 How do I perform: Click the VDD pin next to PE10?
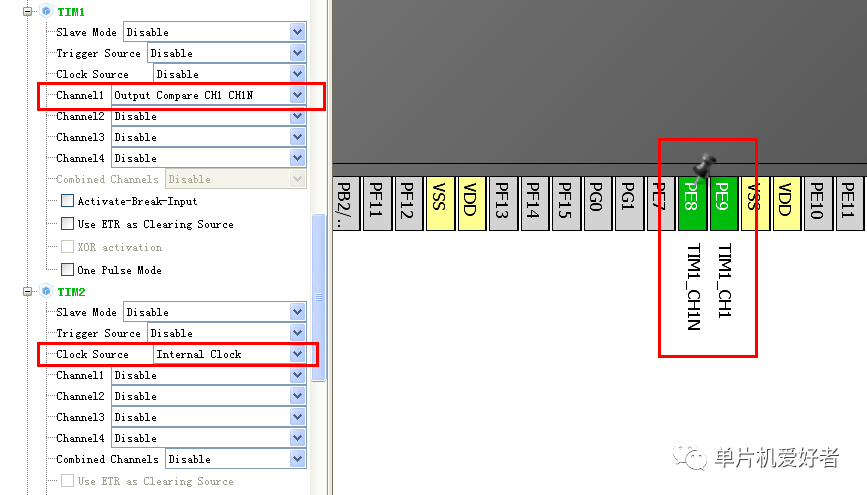pyautogui.click(x=787, y=203)
